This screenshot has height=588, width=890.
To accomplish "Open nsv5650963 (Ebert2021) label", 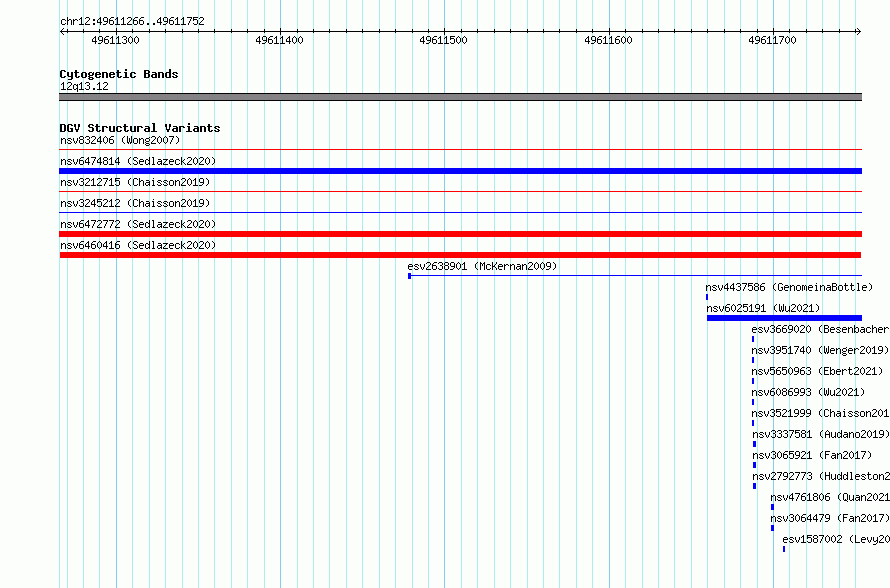I will (817, 371).
